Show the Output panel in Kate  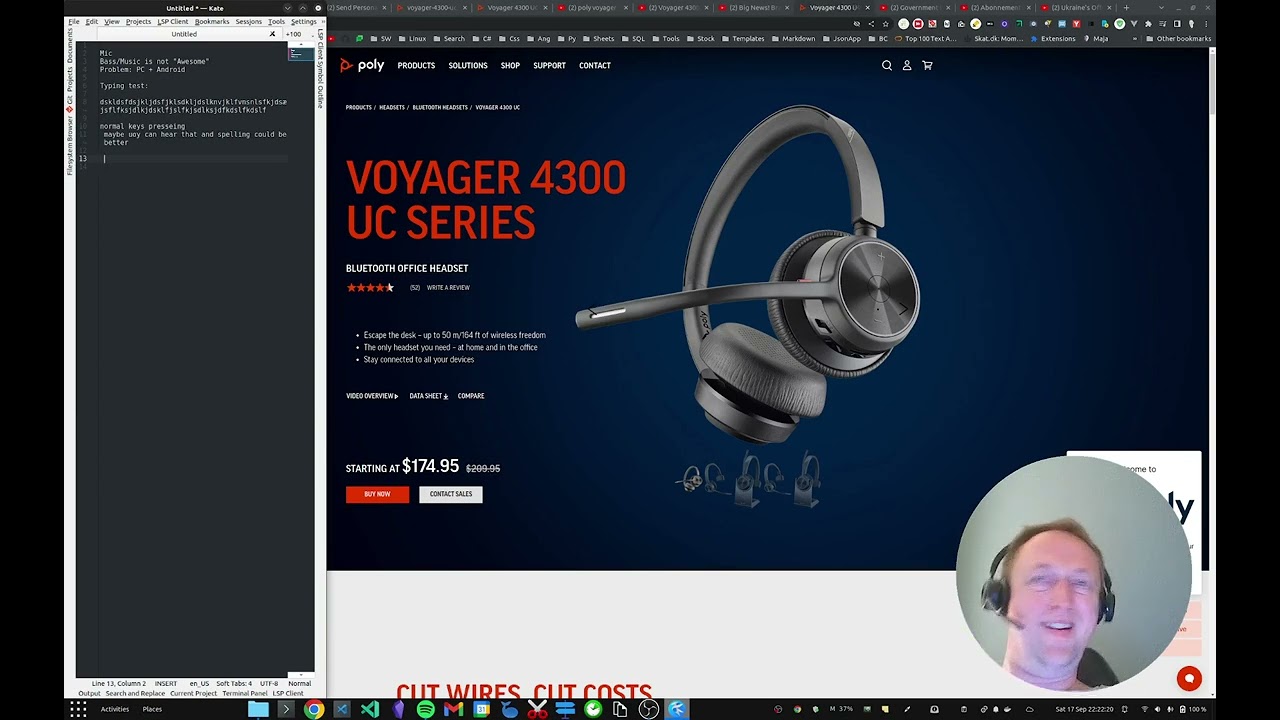pyautogui.click(x=89, y=693)
